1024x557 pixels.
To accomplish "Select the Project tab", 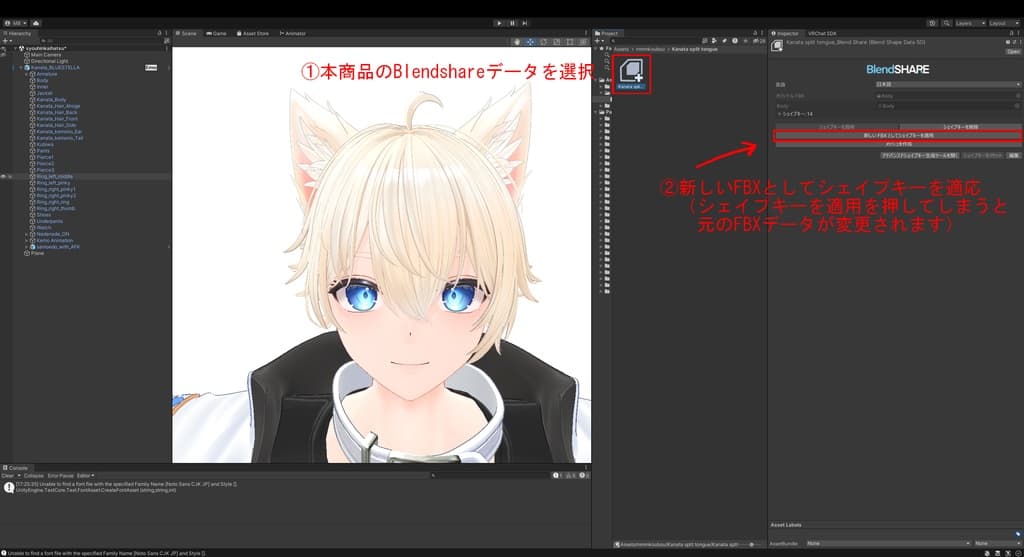I will click(x=607, y=33).
